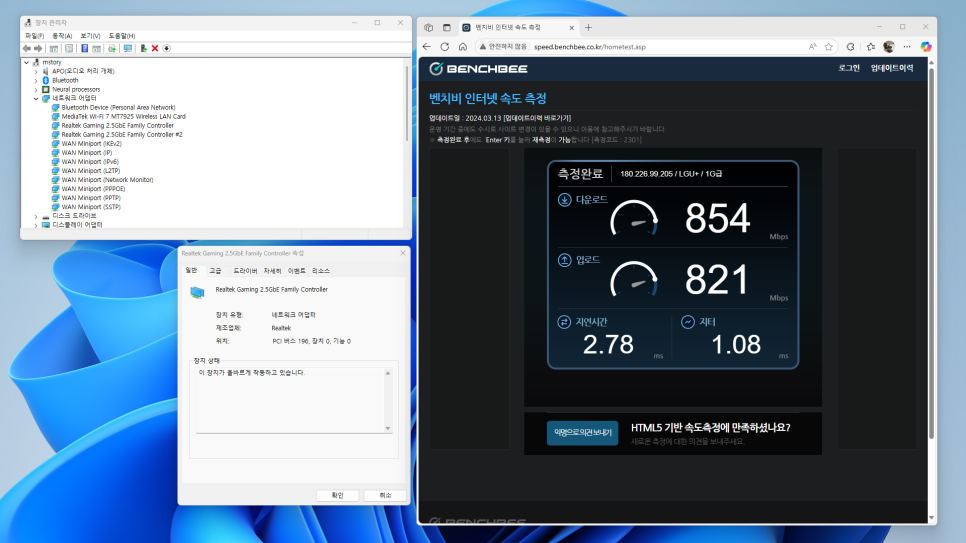Expand the Neural processors category

[36, 89]
